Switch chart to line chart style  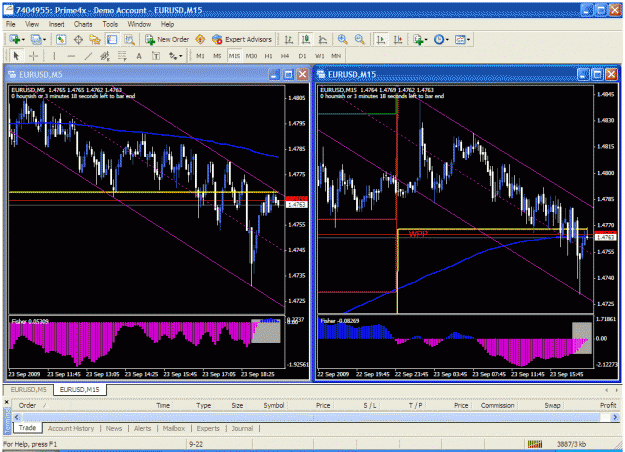click(x=323, y=39)
